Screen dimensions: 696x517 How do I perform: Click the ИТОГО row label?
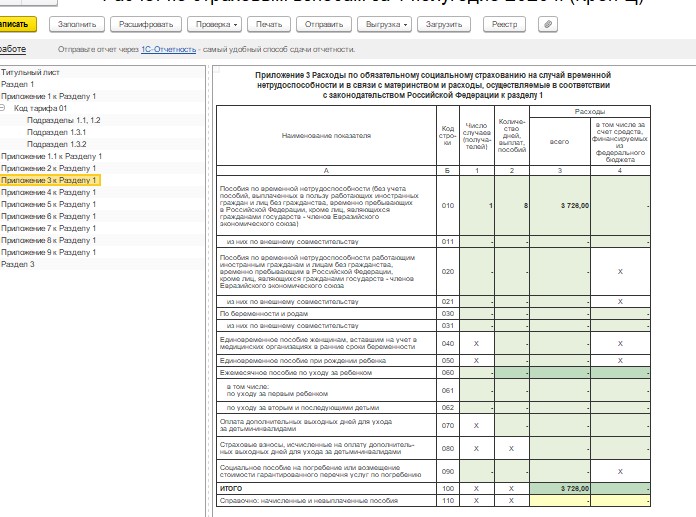(231, 488)
